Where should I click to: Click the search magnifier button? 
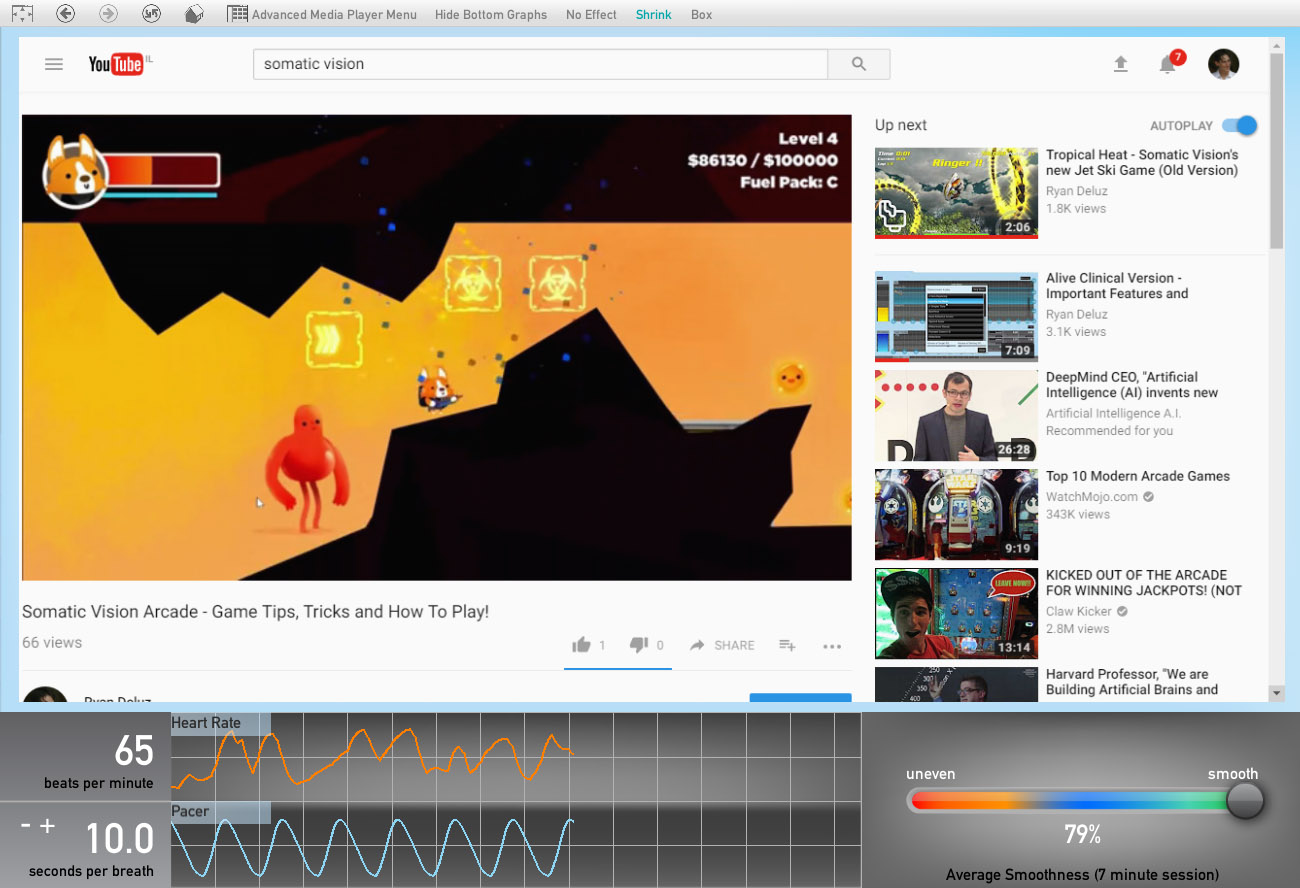click(858, 64)
